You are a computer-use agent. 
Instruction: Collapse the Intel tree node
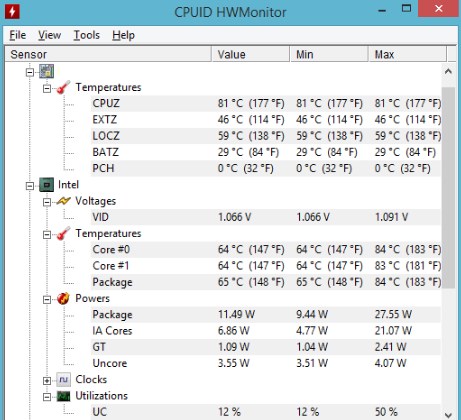pos(30,186)
